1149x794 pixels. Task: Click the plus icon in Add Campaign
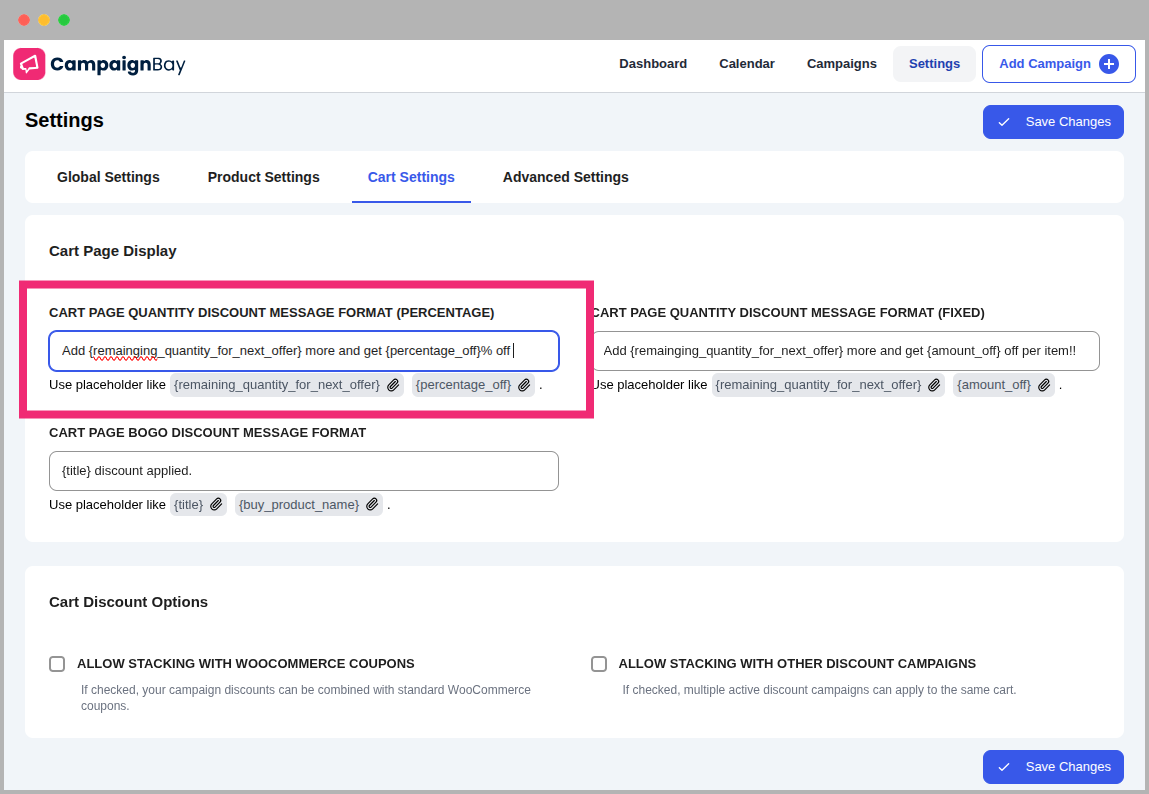click(1108, 64)
